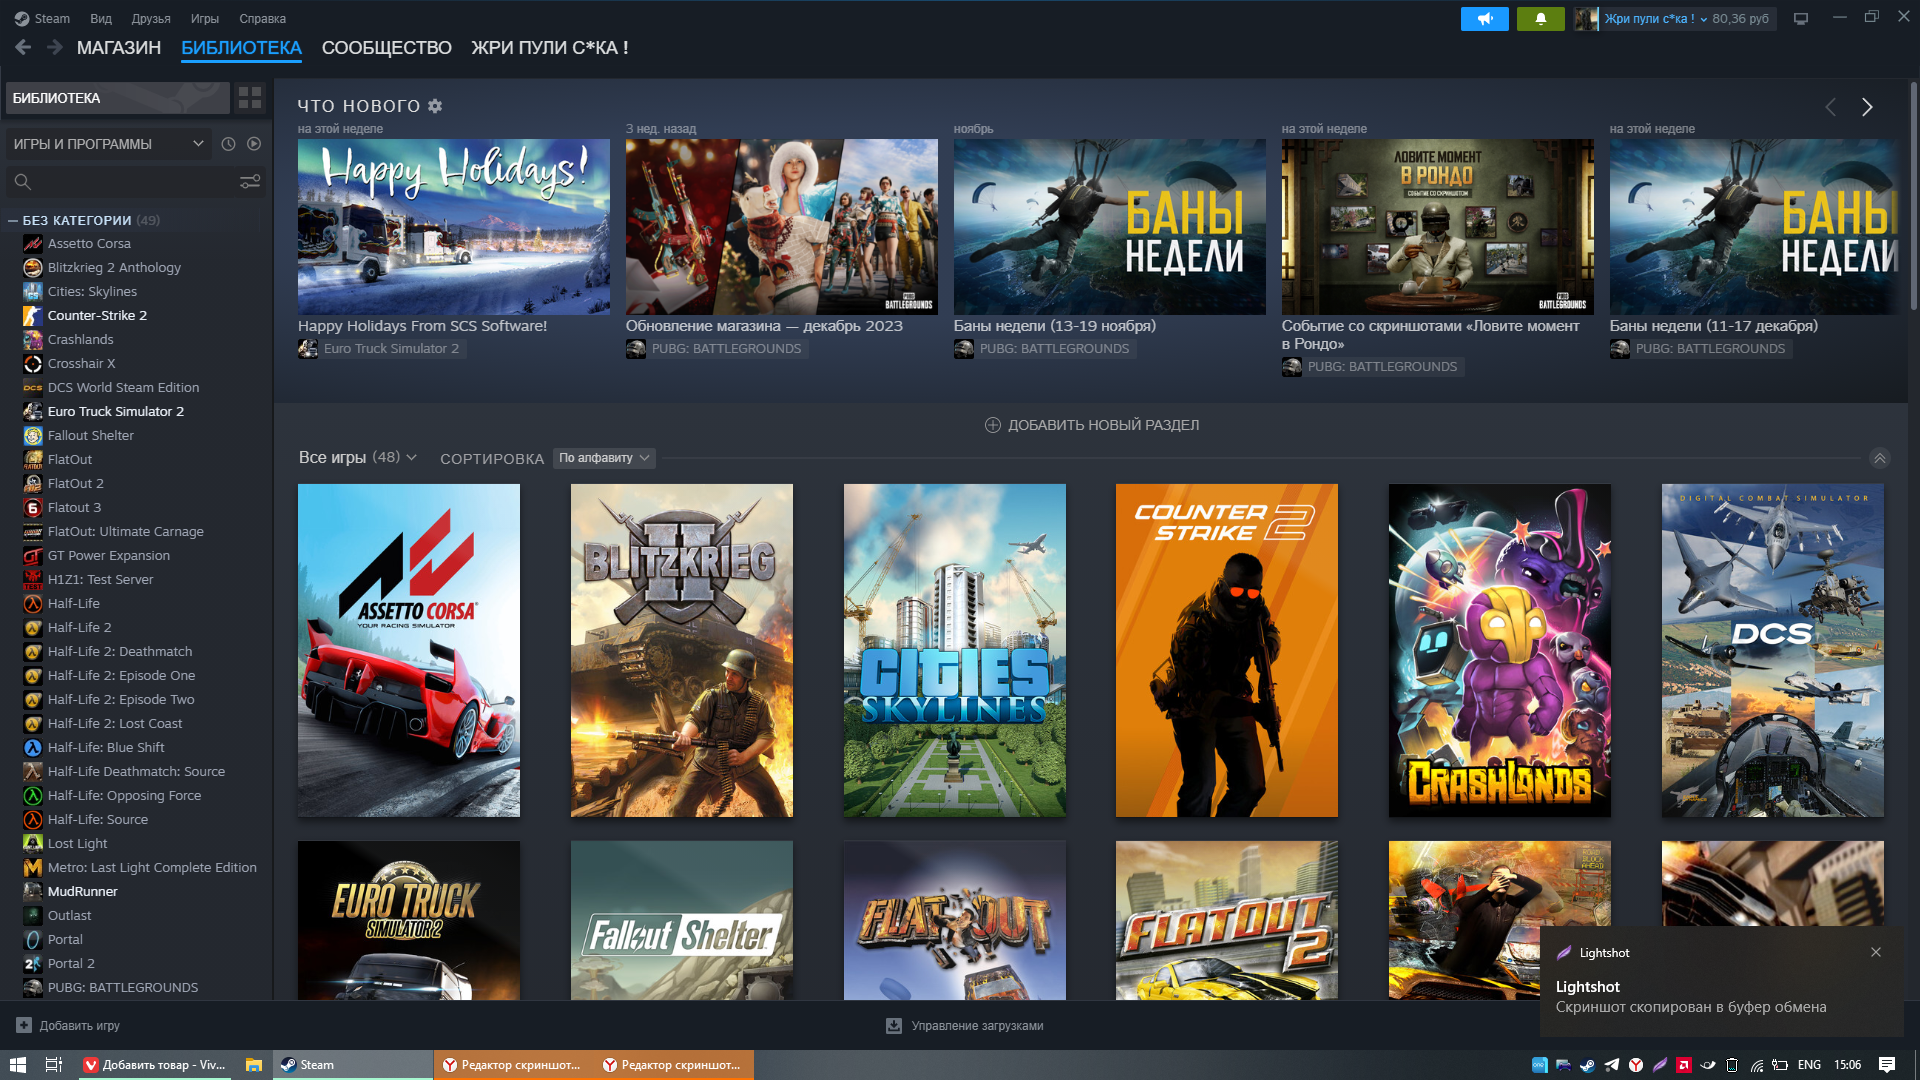Viewport: 1920px width, 1080px height.
Task: Select Cities: Skylines in the sidebar
Action: click(92, 291)
